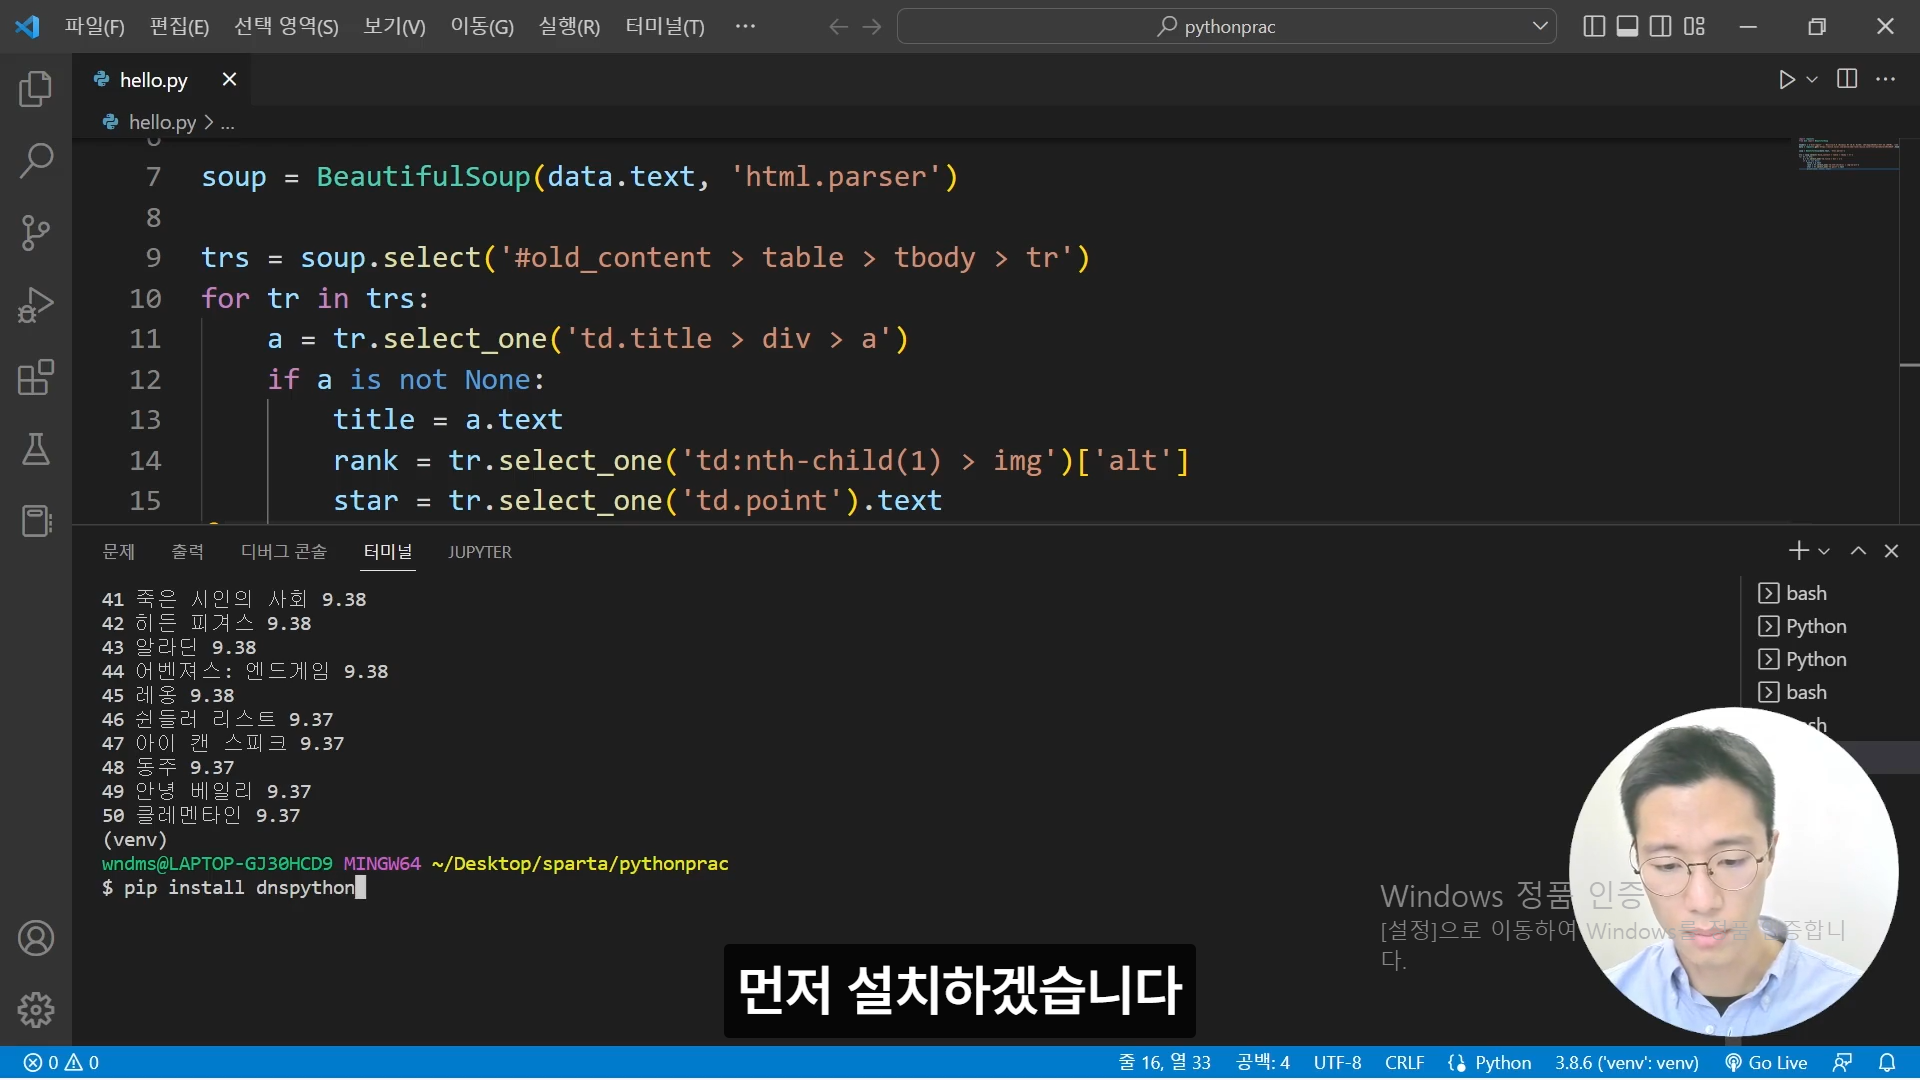The height and width of the screenshot is (1080, 1920).
Task: Show more menus via title bar ellipsis
Action: point(745,26)
